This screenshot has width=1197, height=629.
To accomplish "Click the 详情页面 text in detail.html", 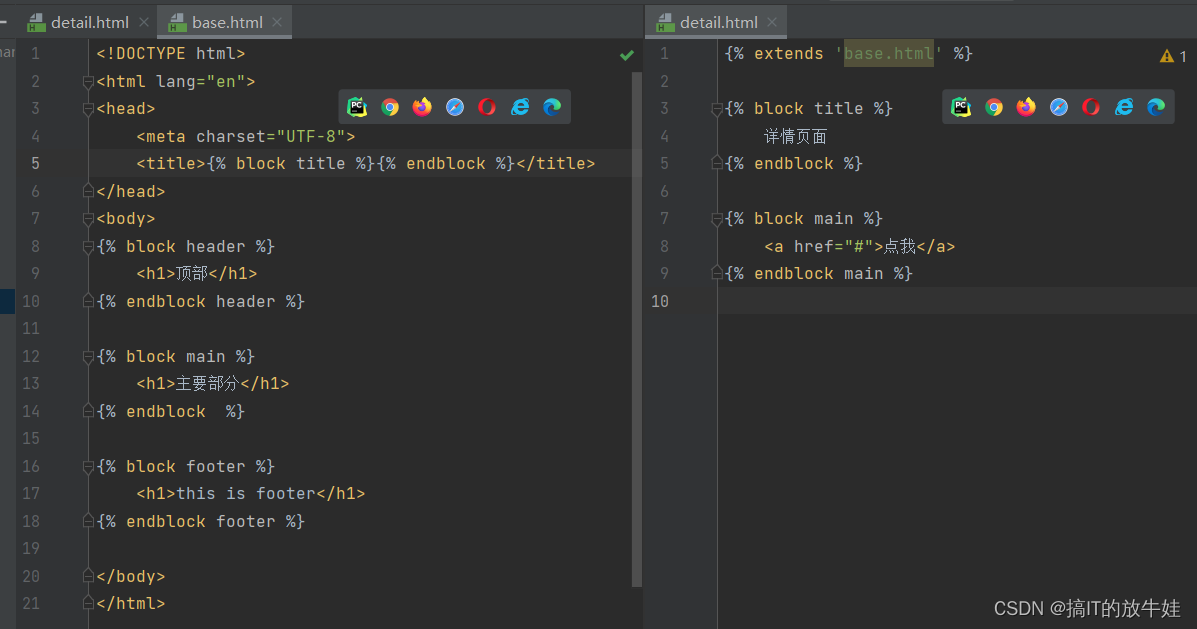I will click(x=795, y=136).
